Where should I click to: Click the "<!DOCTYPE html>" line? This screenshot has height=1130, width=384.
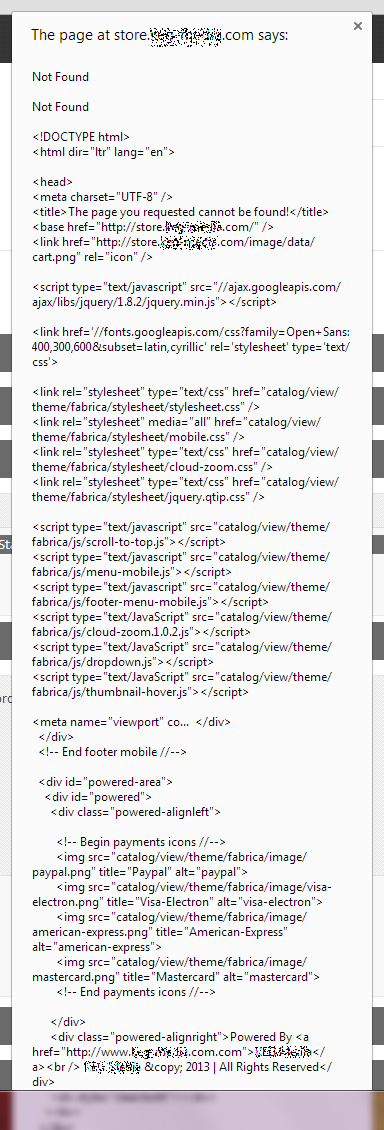tap(81, 136)
